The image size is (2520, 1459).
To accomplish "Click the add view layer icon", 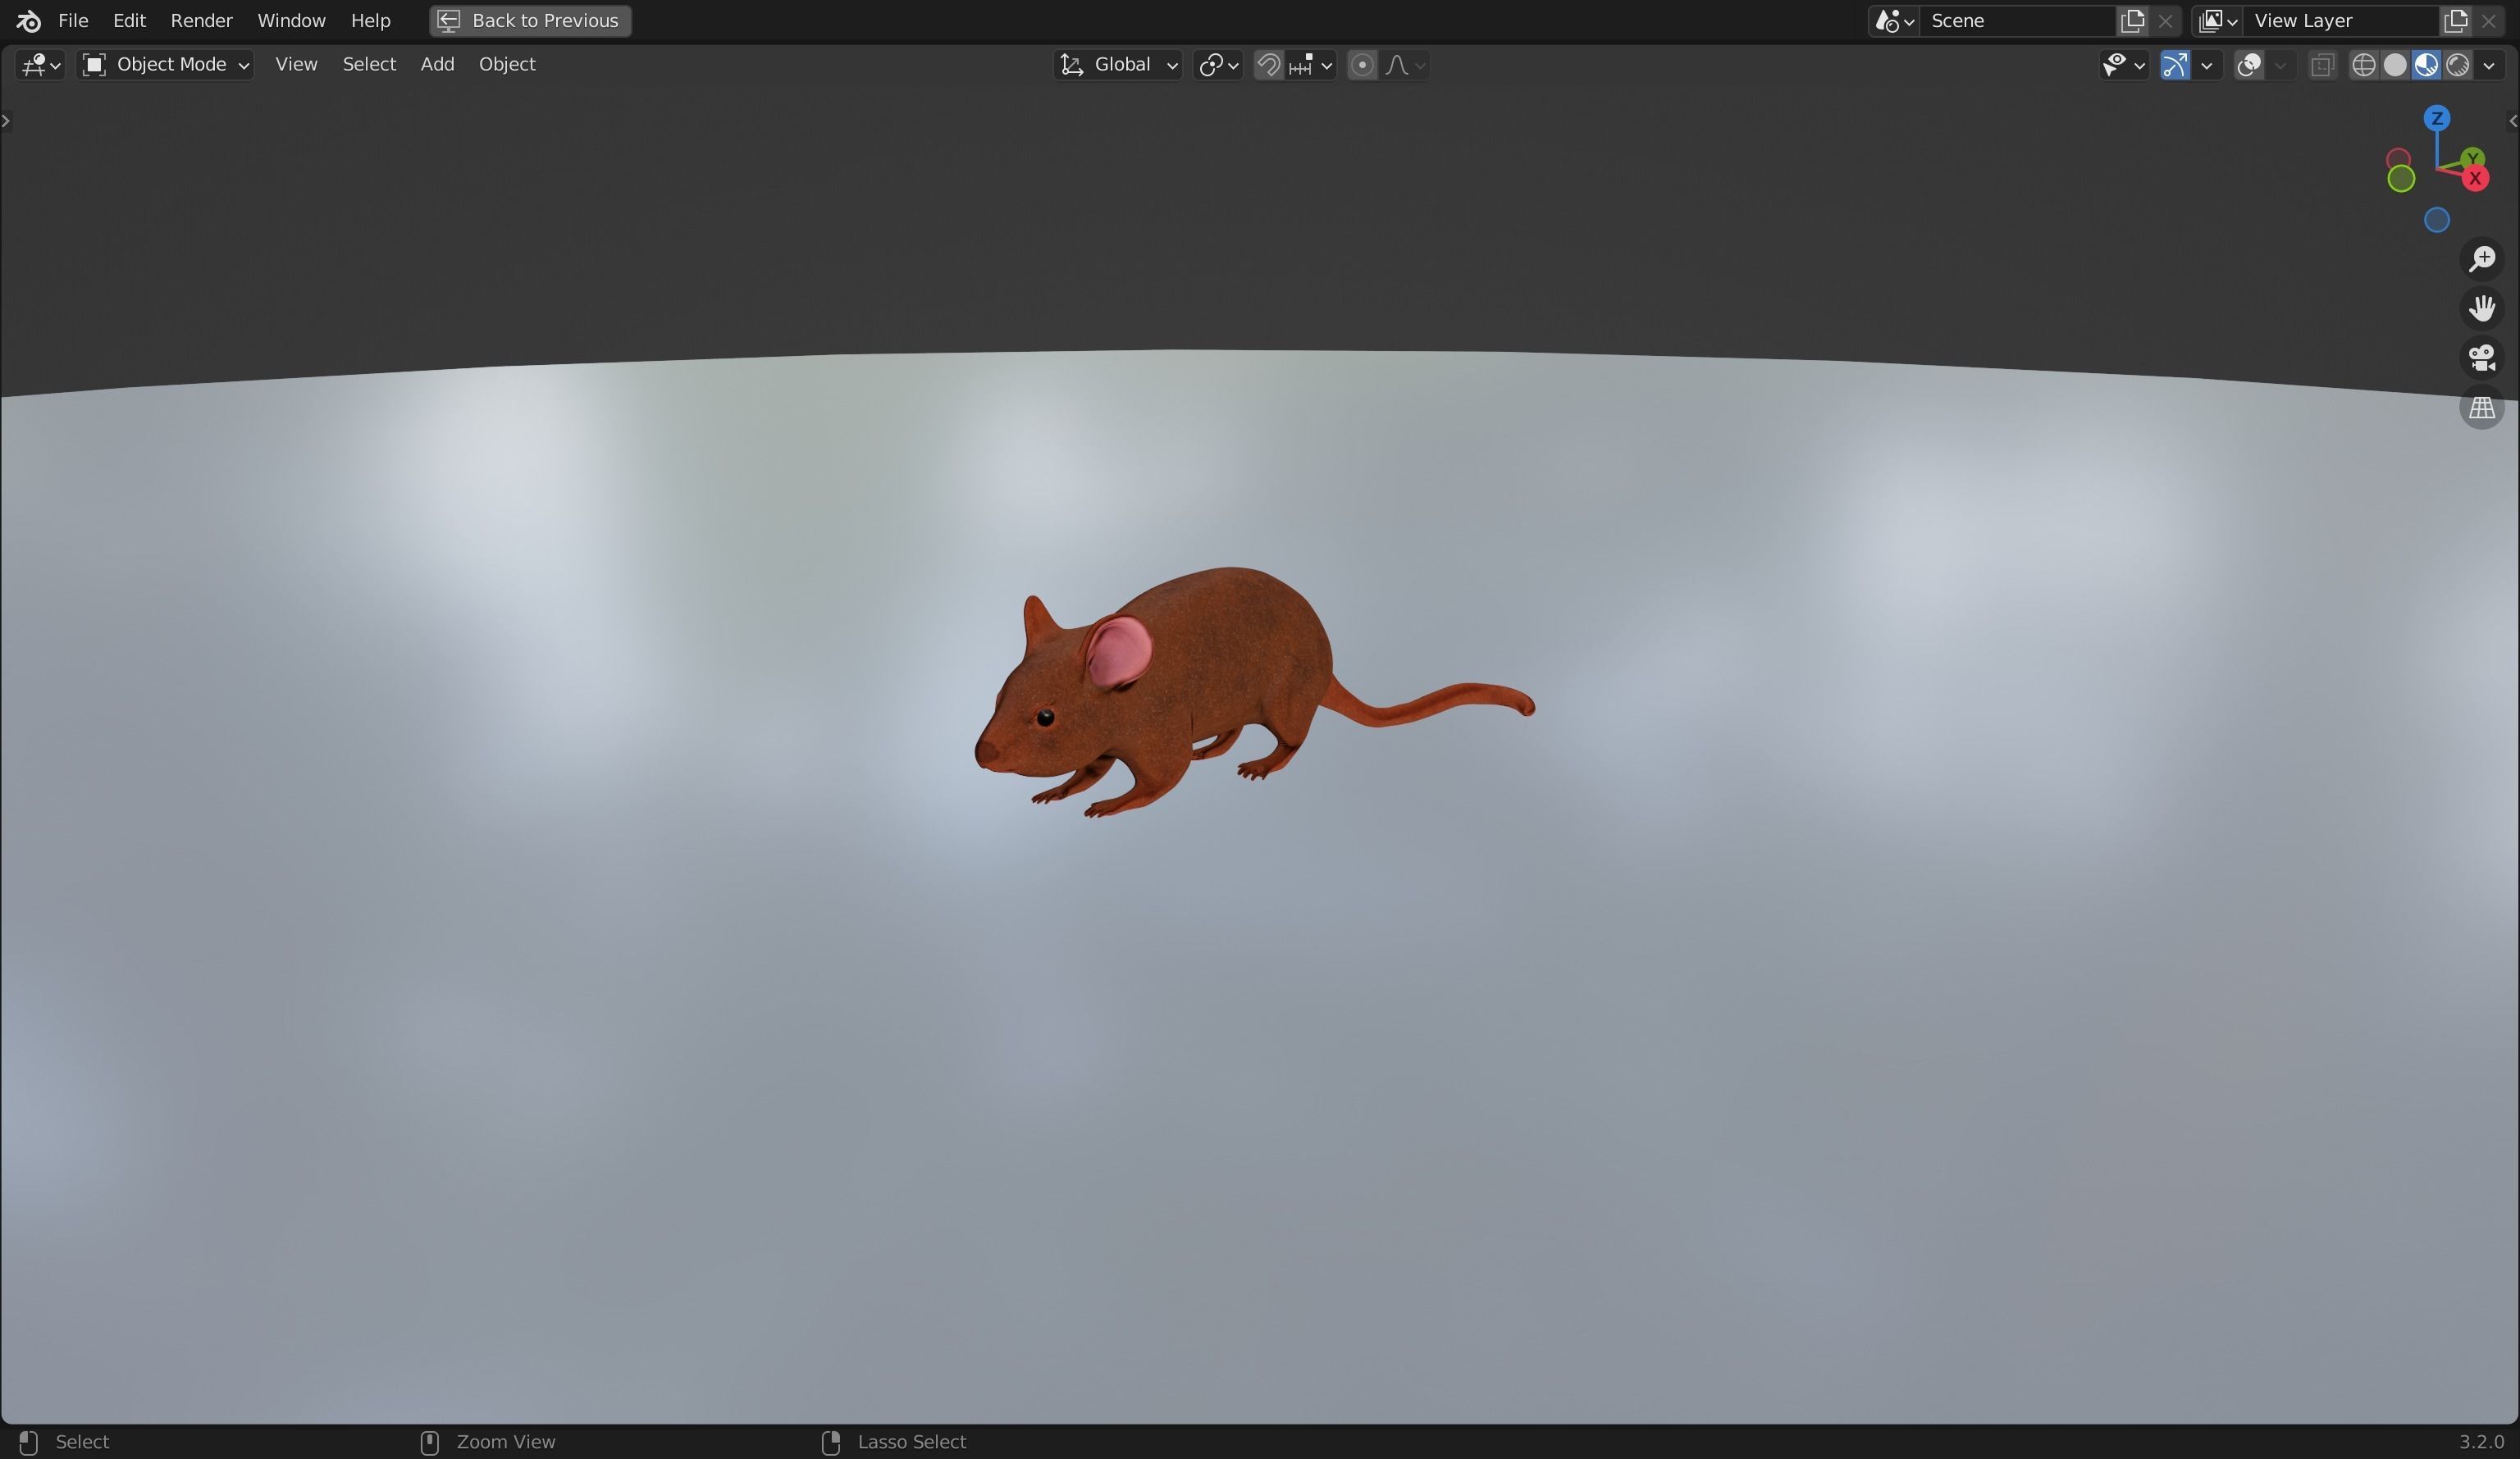I will point(2455,21).
